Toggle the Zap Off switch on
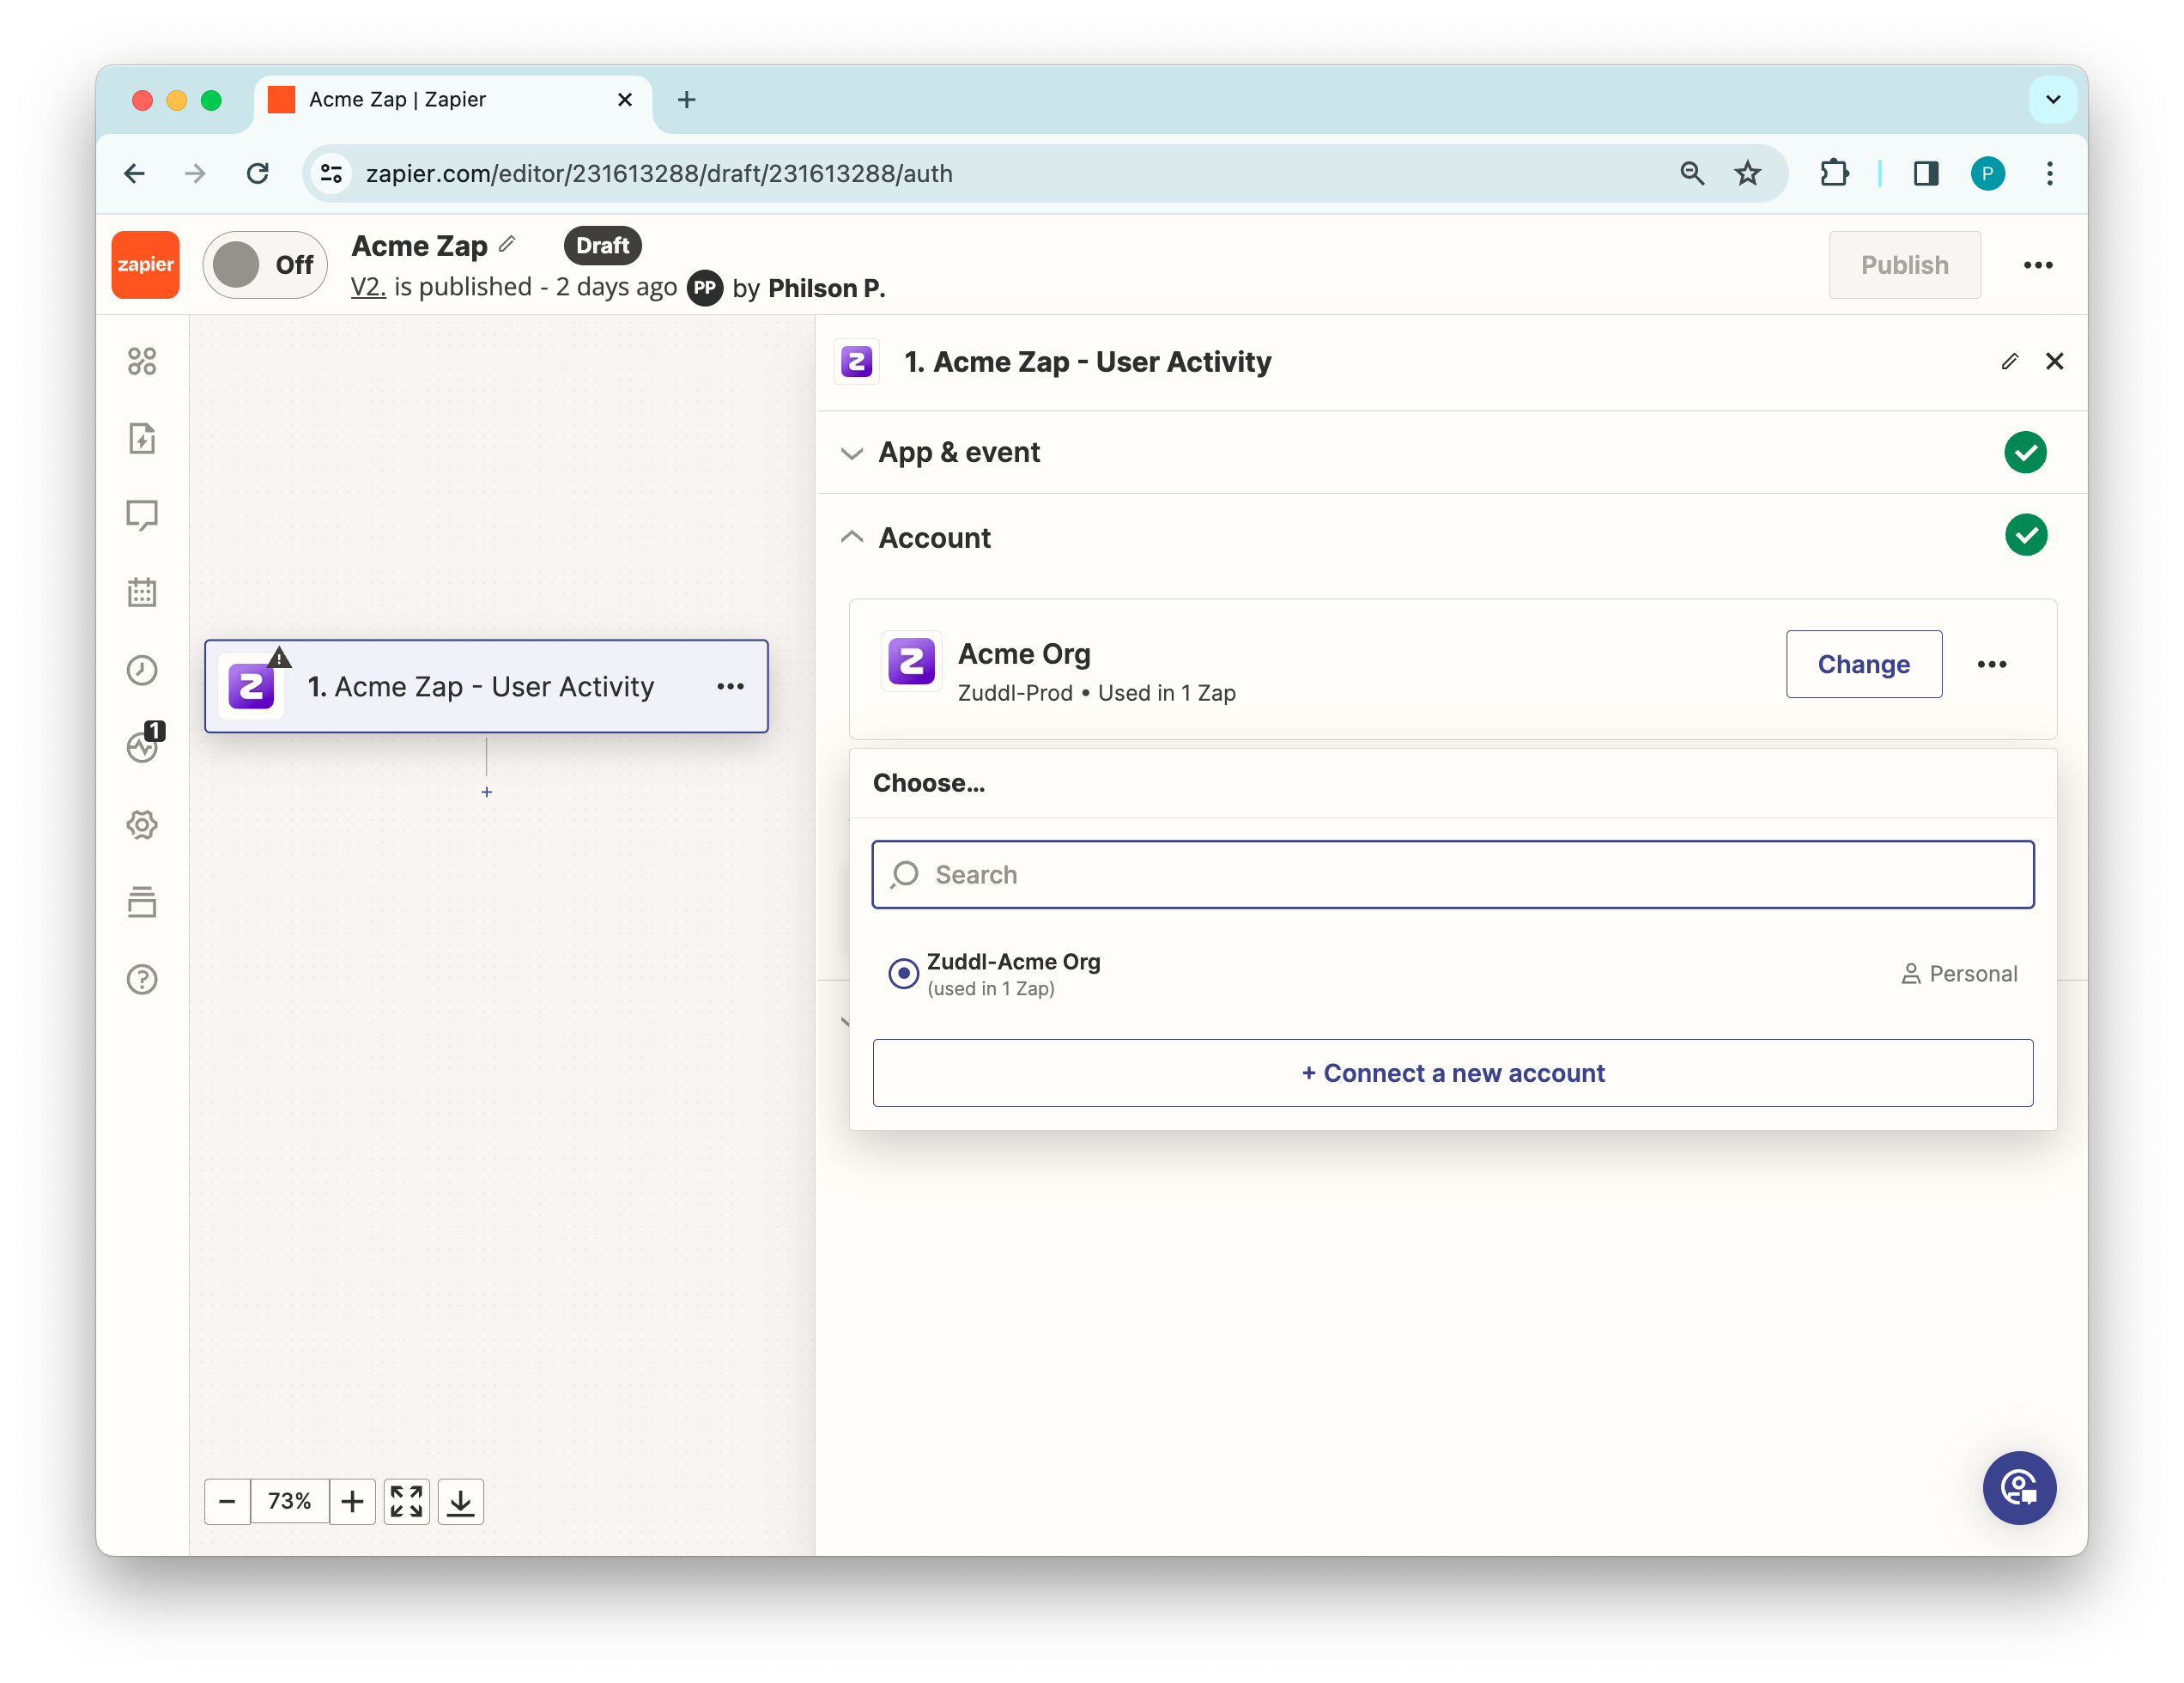The width and height of the screenshot is (2184, 1683). 265,265
